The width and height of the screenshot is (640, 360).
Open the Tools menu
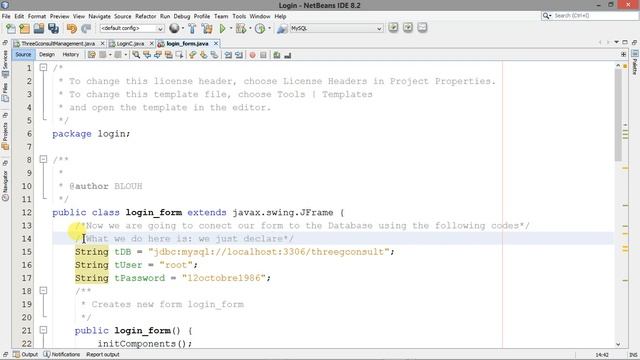pos(239,16)
